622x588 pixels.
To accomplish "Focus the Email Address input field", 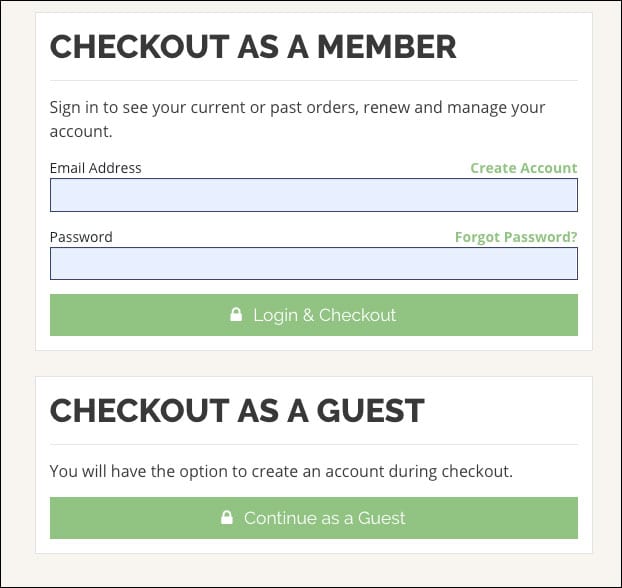I will (314, 195).
